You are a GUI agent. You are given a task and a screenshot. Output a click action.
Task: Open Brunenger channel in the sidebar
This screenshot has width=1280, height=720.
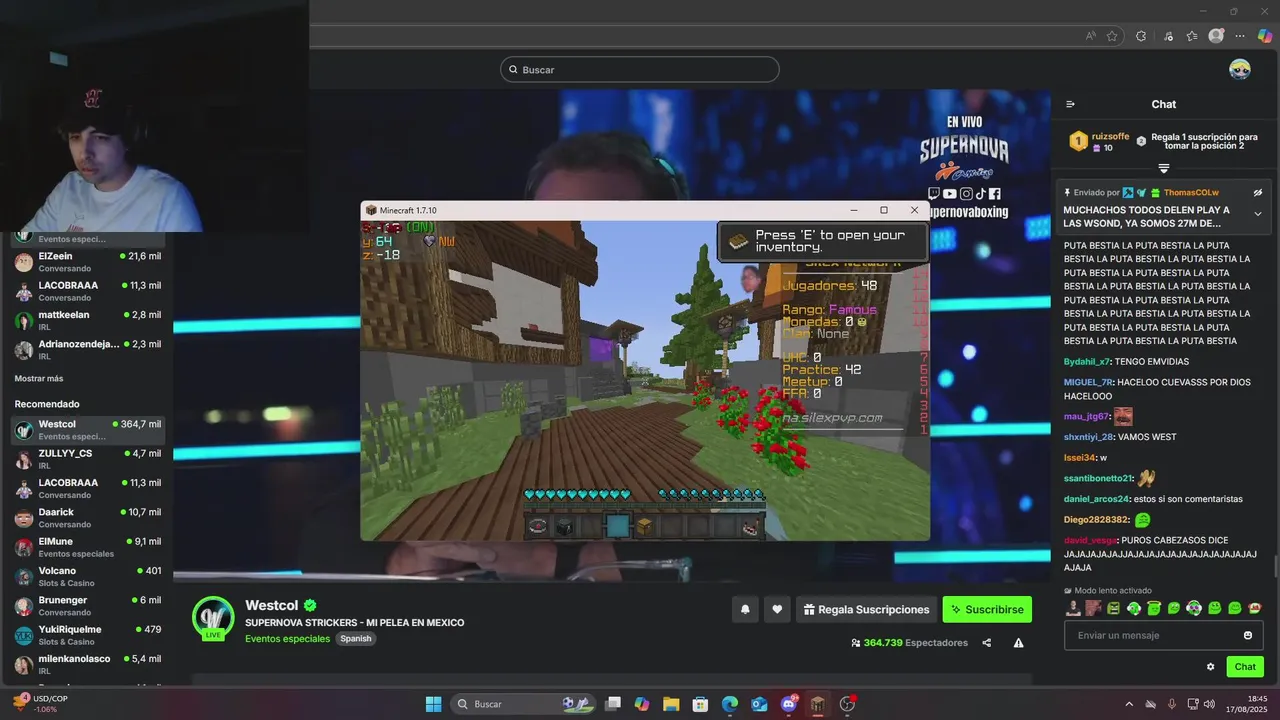tap(89, 606)
